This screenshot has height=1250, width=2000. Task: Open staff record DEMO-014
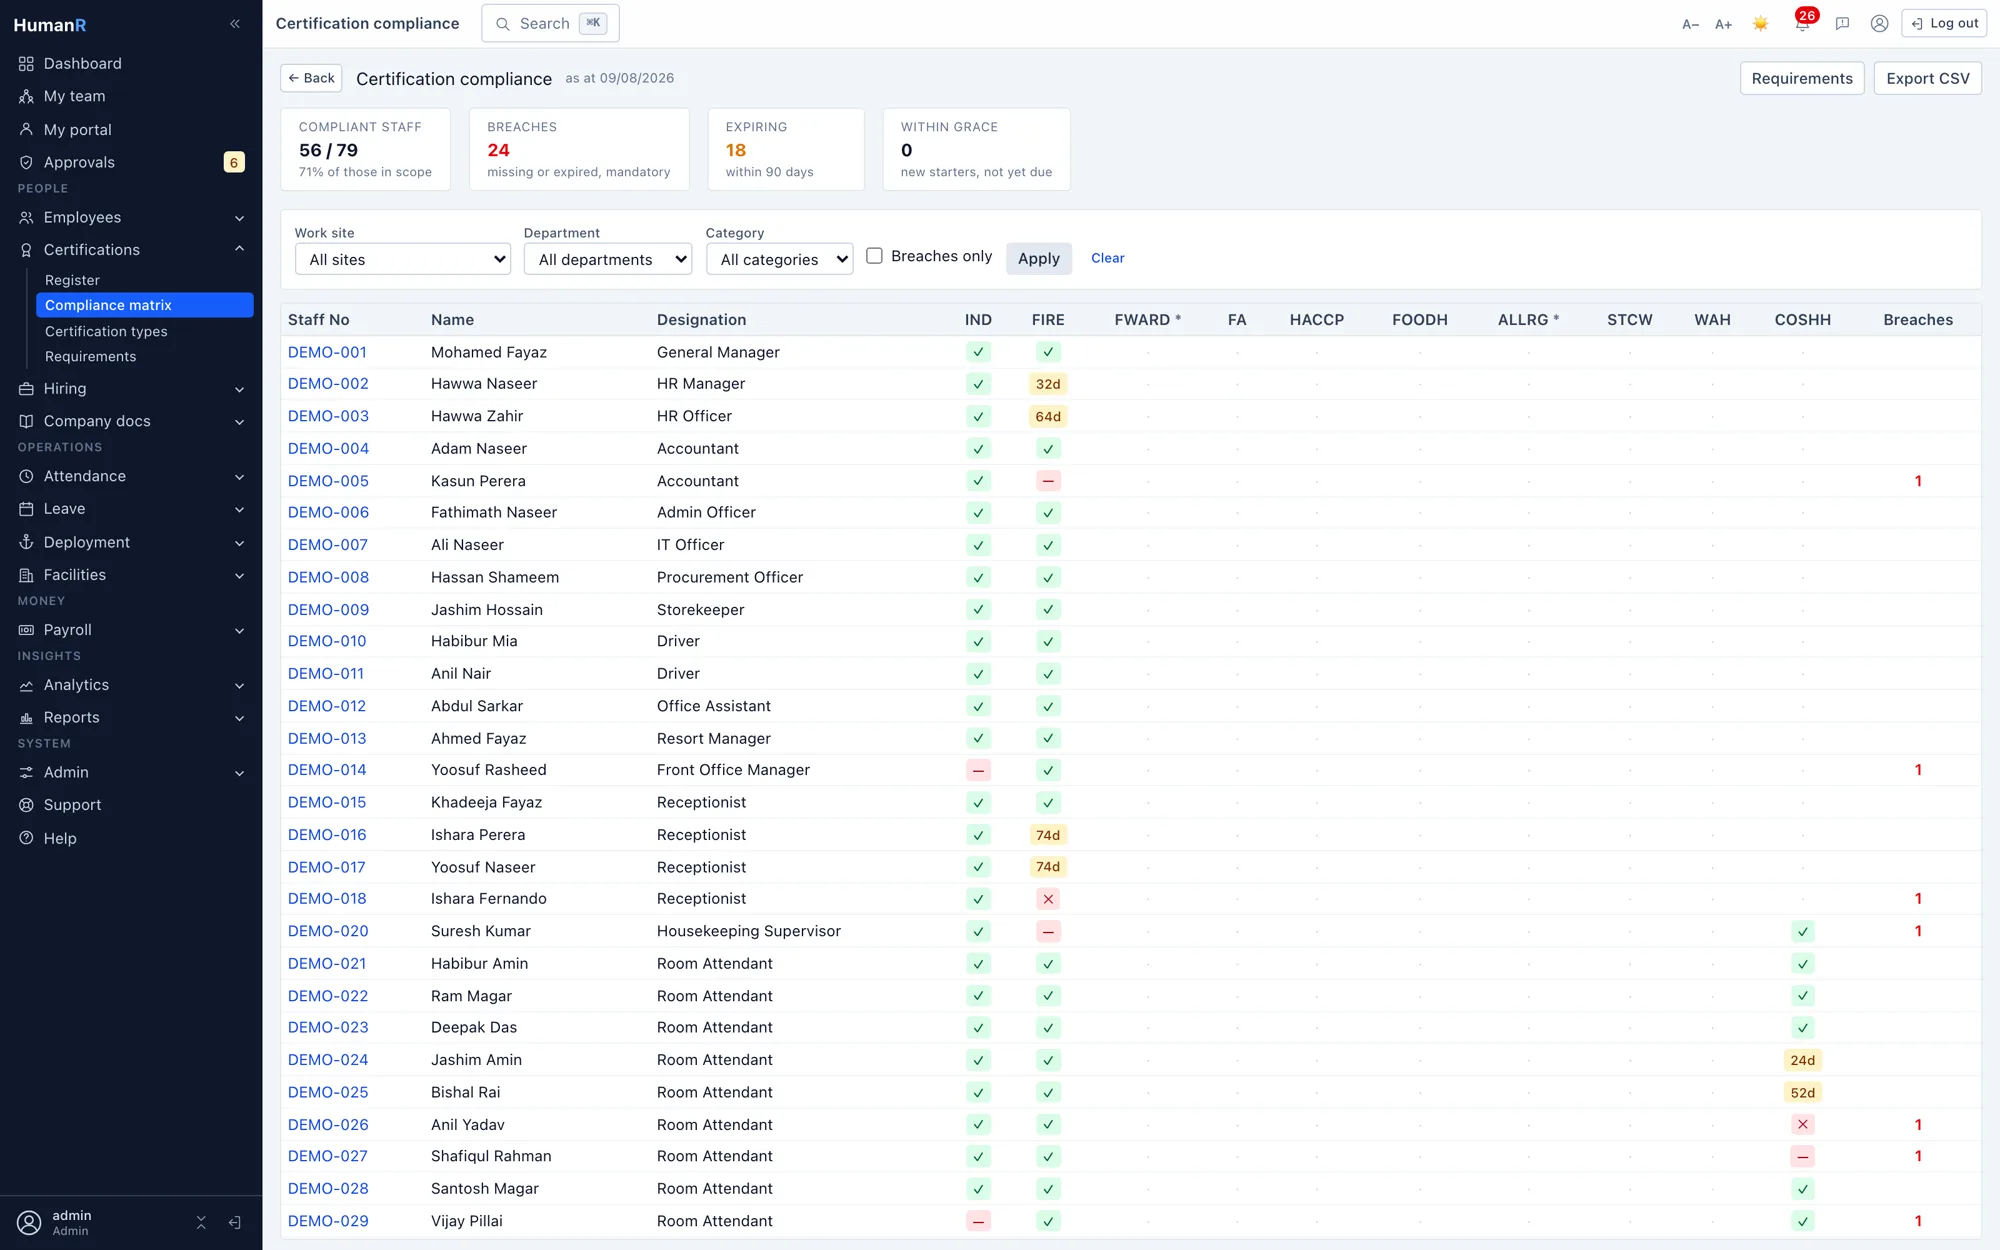(327, 770)
